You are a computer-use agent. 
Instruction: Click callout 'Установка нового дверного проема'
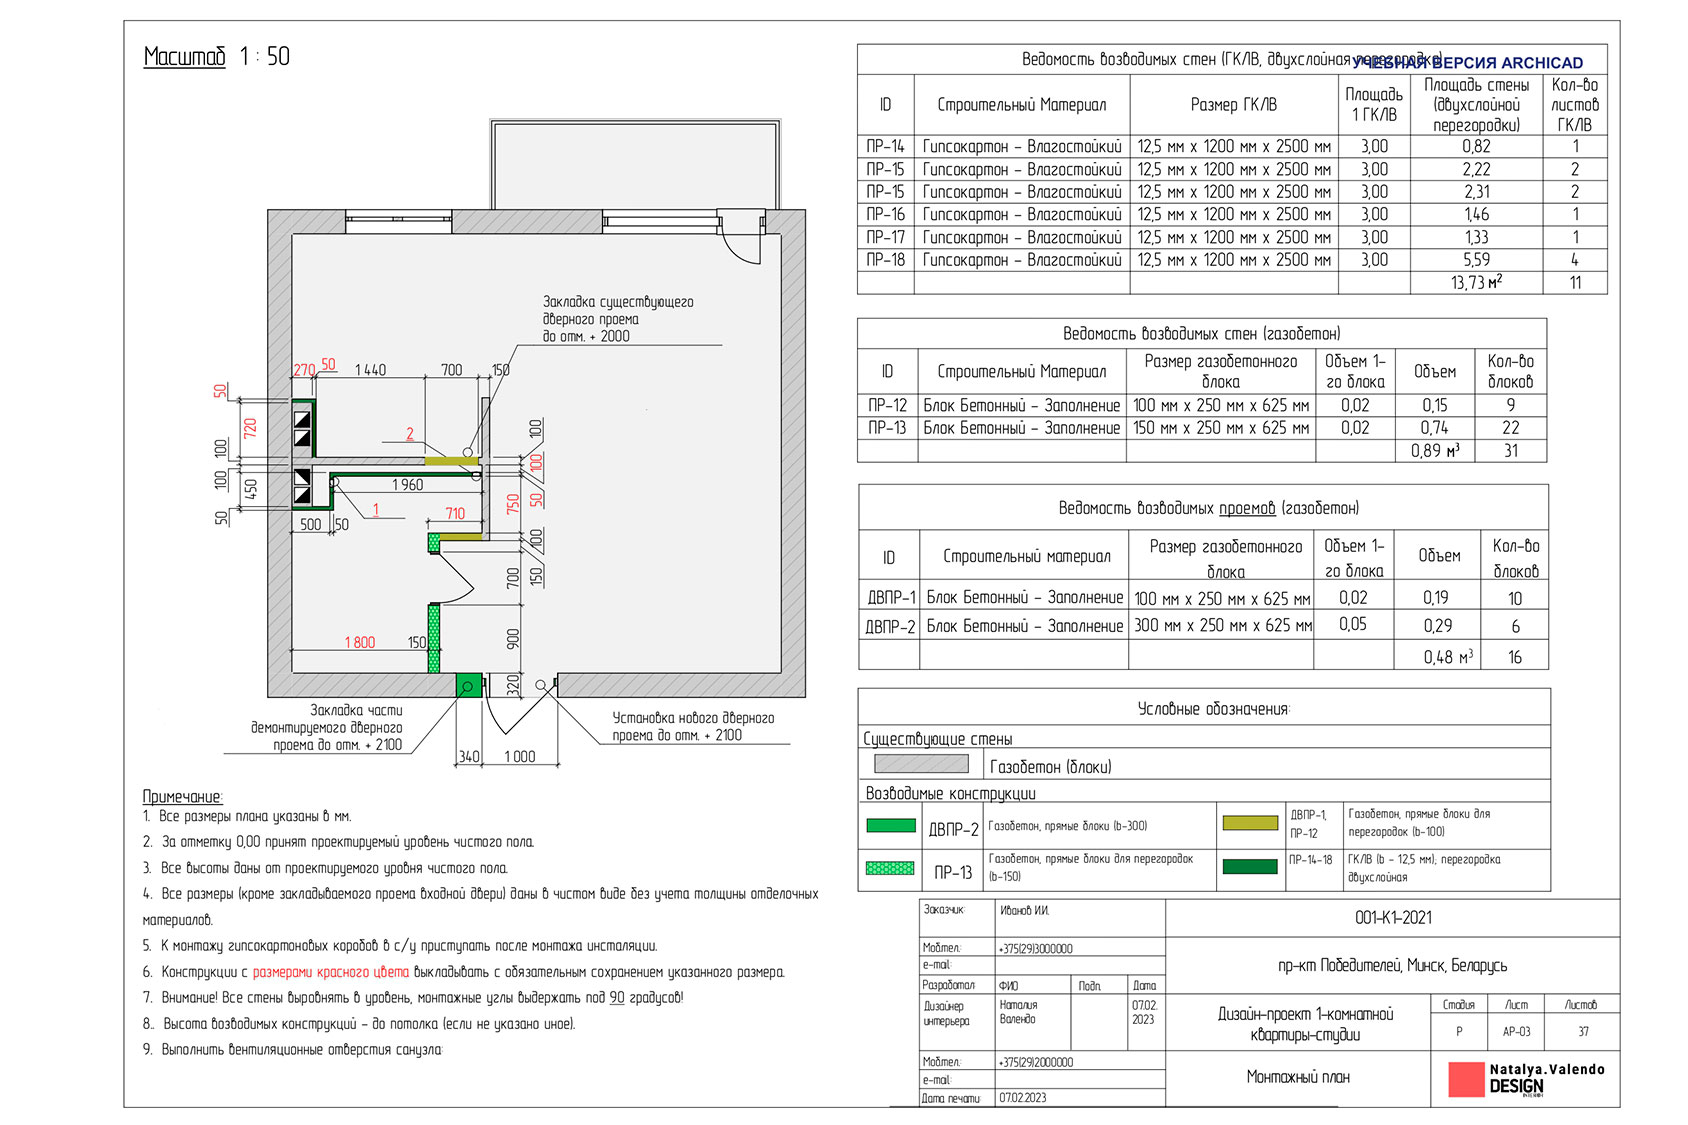[693, 727]
